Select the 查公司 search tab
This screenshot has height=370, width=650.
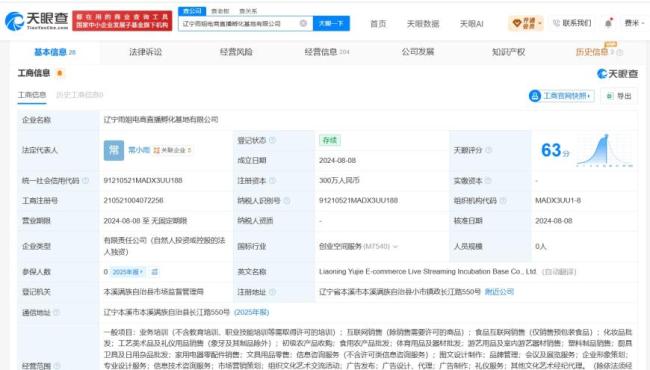point(192,11)
